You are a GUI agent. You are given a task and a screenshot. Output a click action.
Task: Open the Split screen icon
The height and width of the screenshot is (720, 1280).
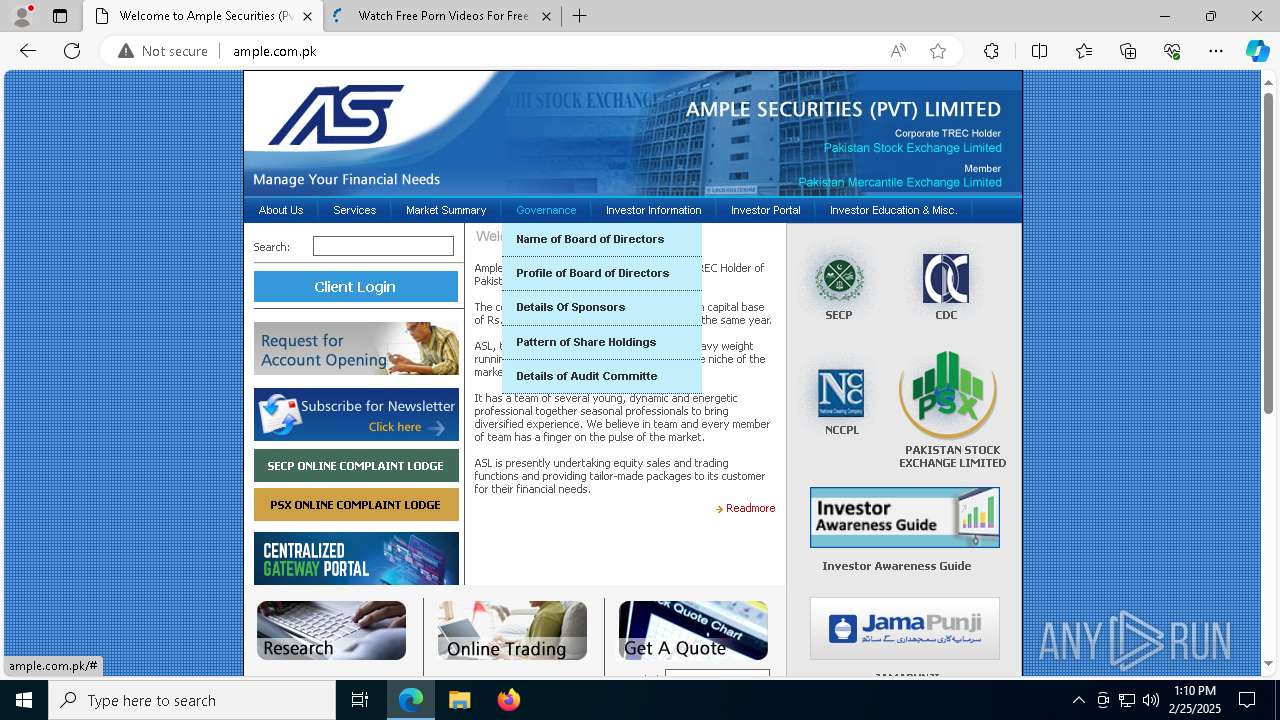click(x=1039, y=51)
